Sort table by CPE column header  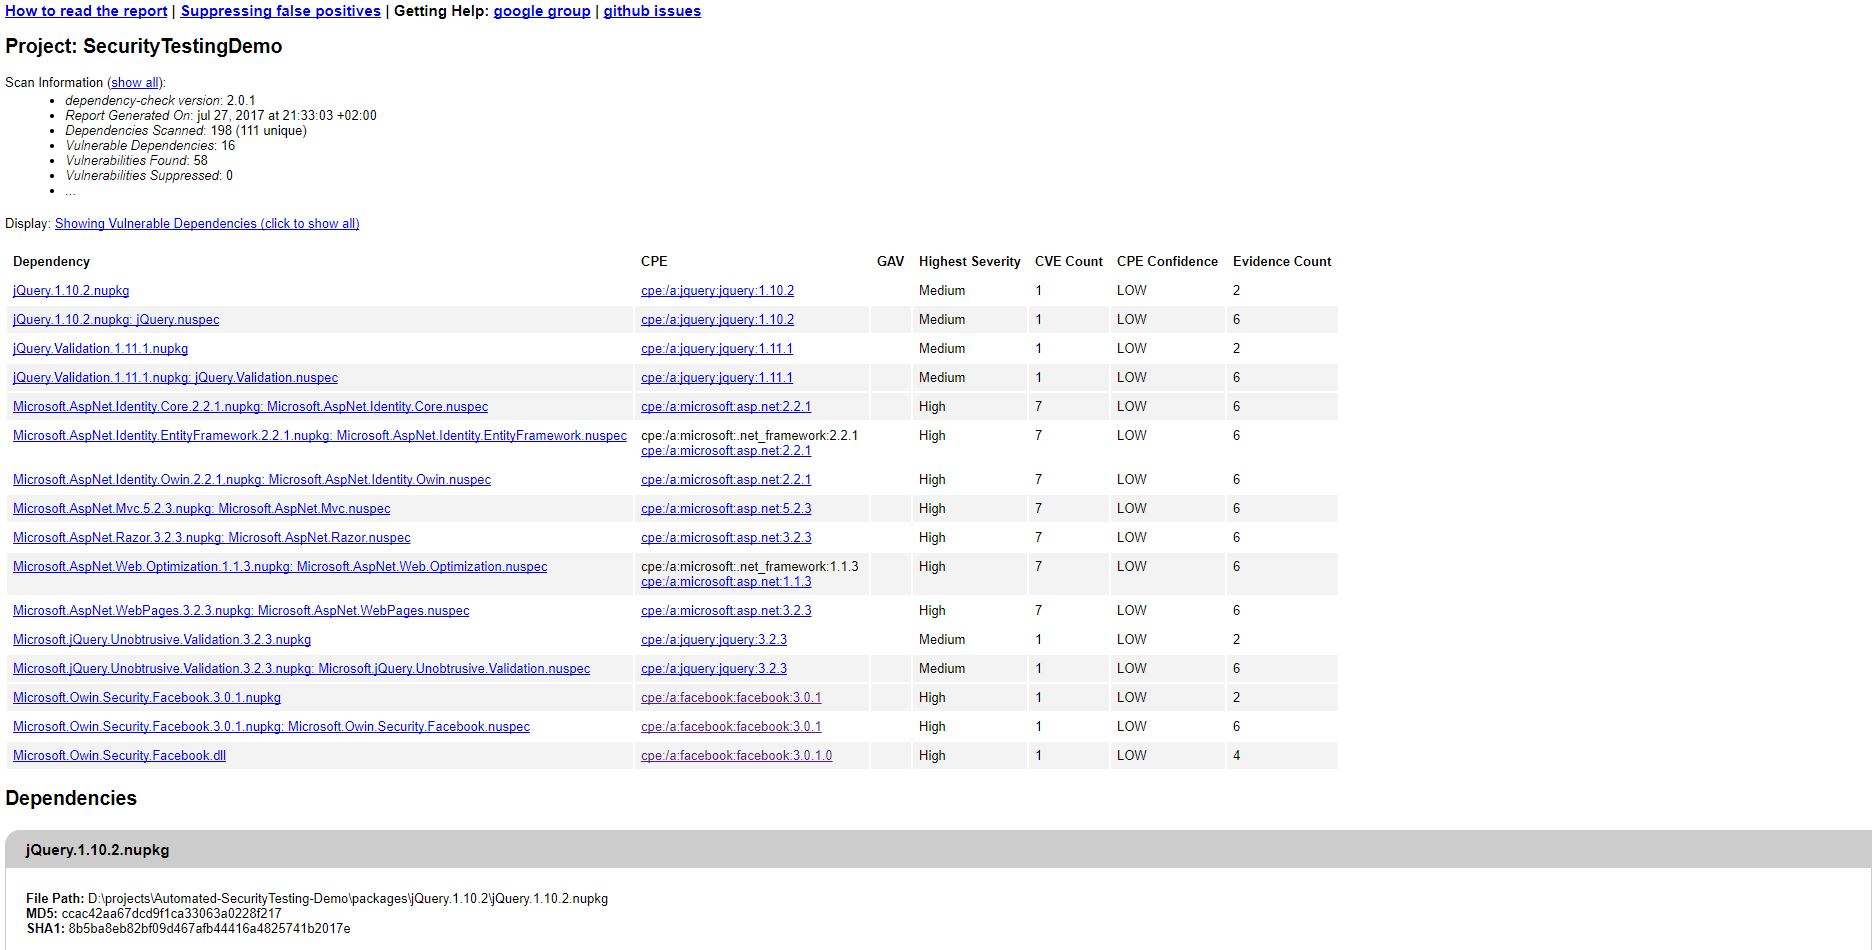pos(654,262)
